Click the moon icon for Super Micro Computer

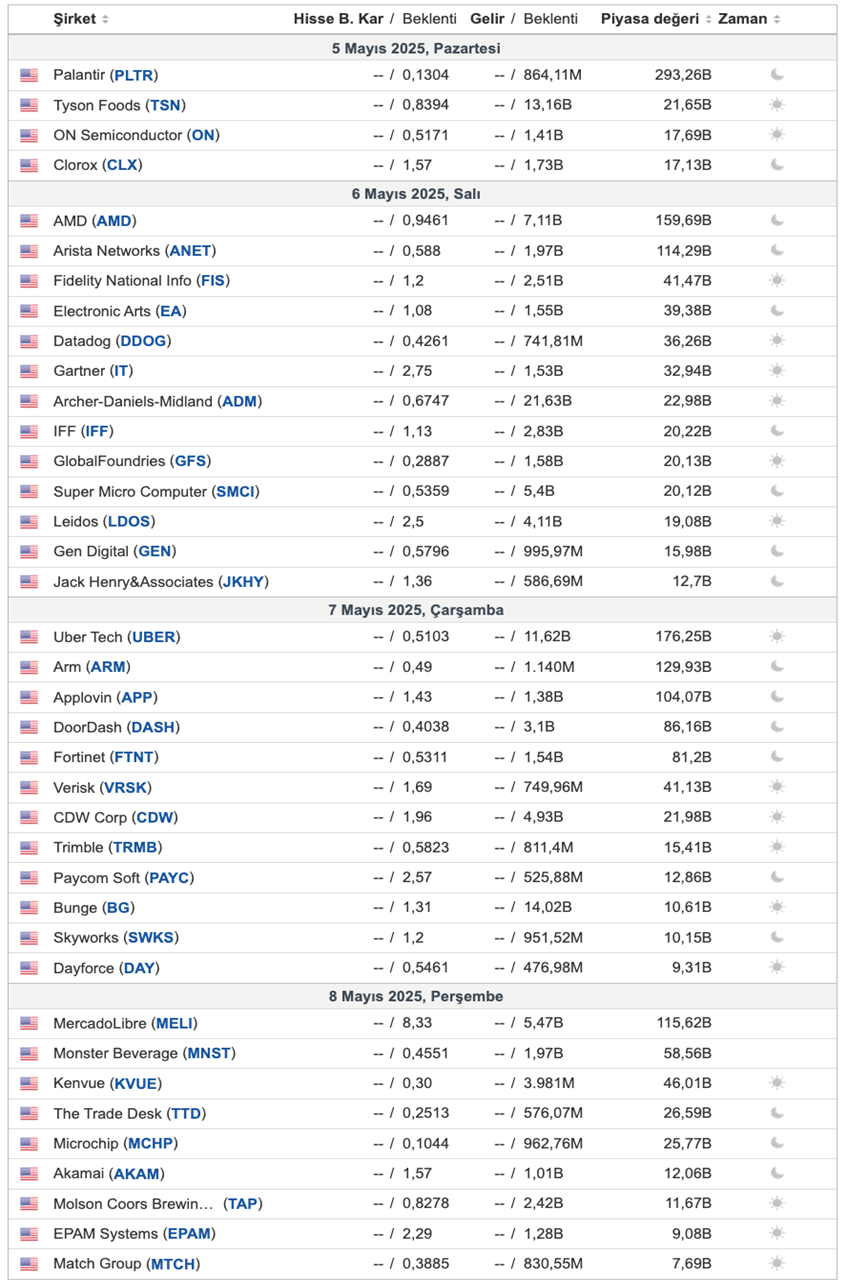point(777,491)
